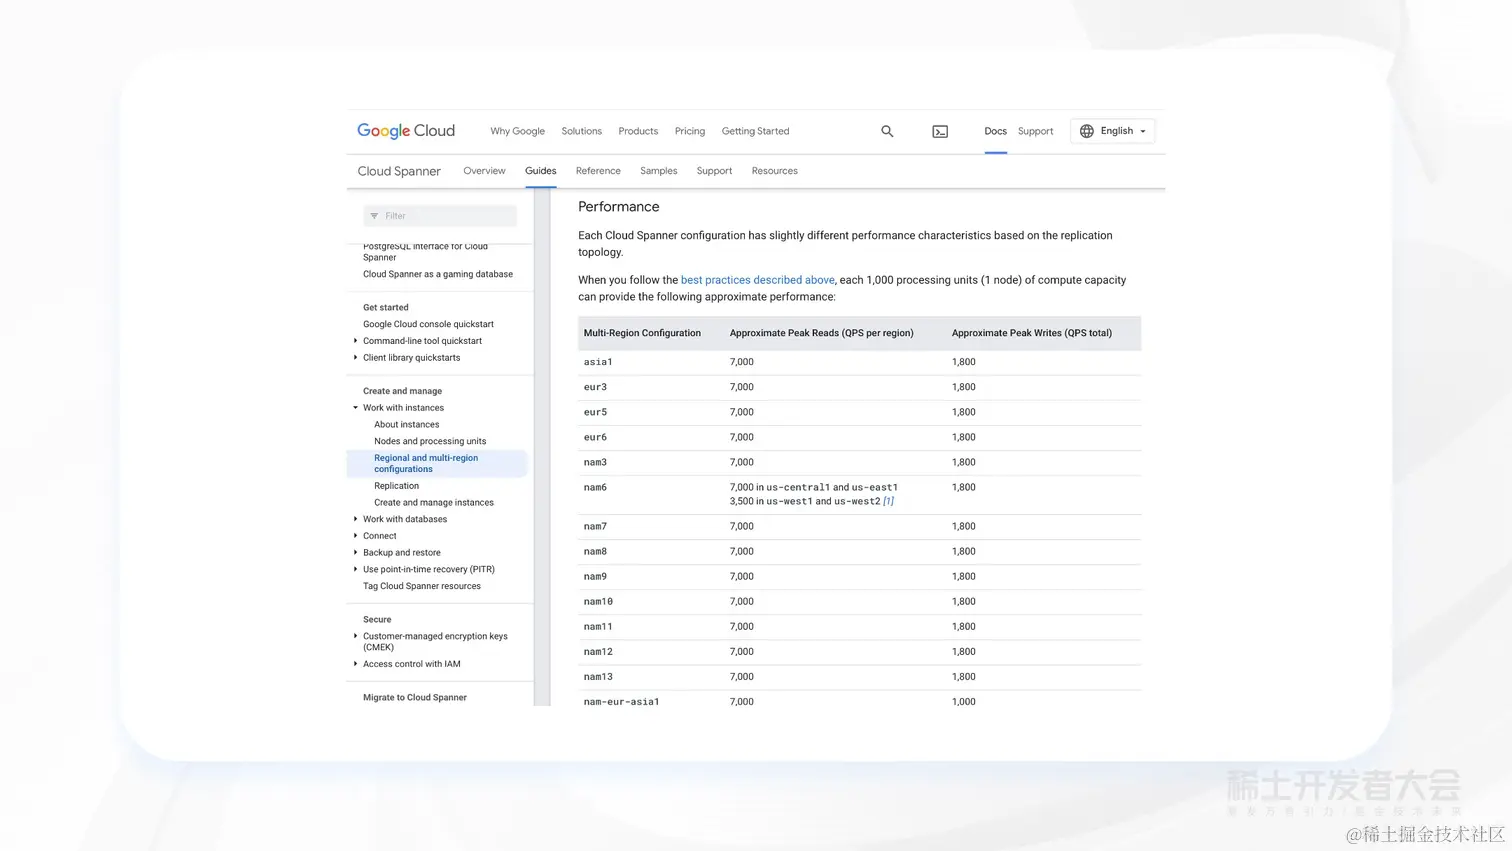The width and height of the screenshot is (1512, 851).
Task: Select nam-eur-asia1 configuration cell
Action: click(621, 701)
